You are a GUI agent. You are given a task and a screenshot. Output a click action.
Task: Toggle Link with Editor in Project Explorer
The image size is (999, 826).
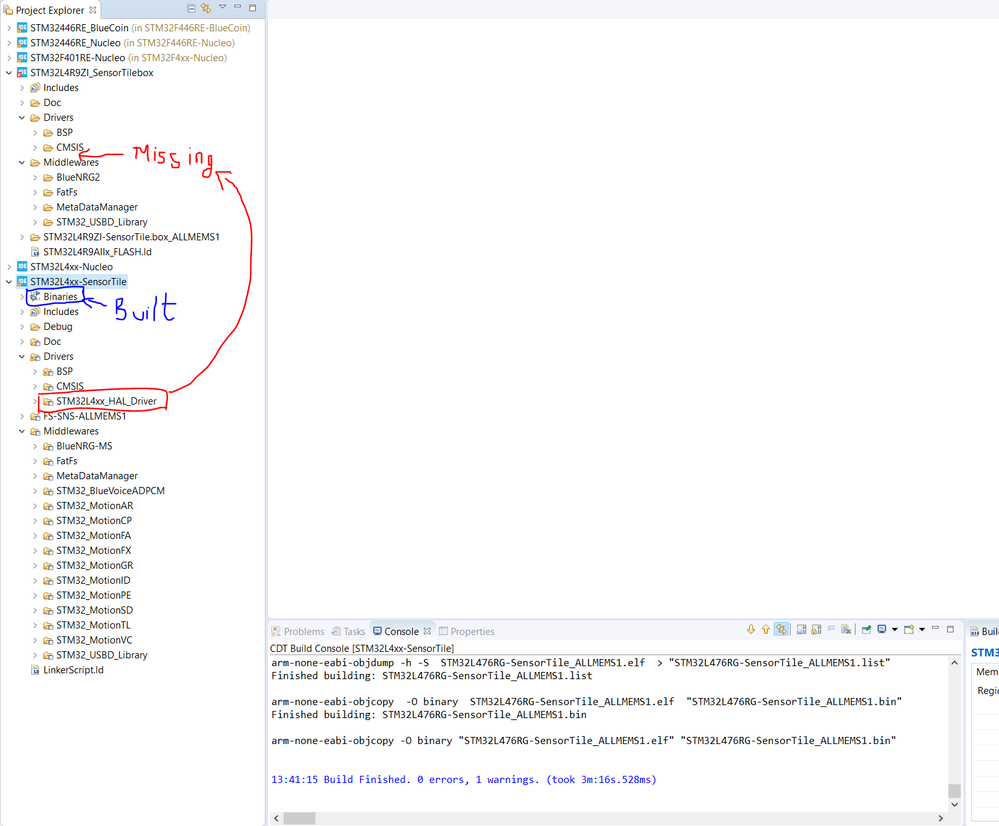(206, 8)
